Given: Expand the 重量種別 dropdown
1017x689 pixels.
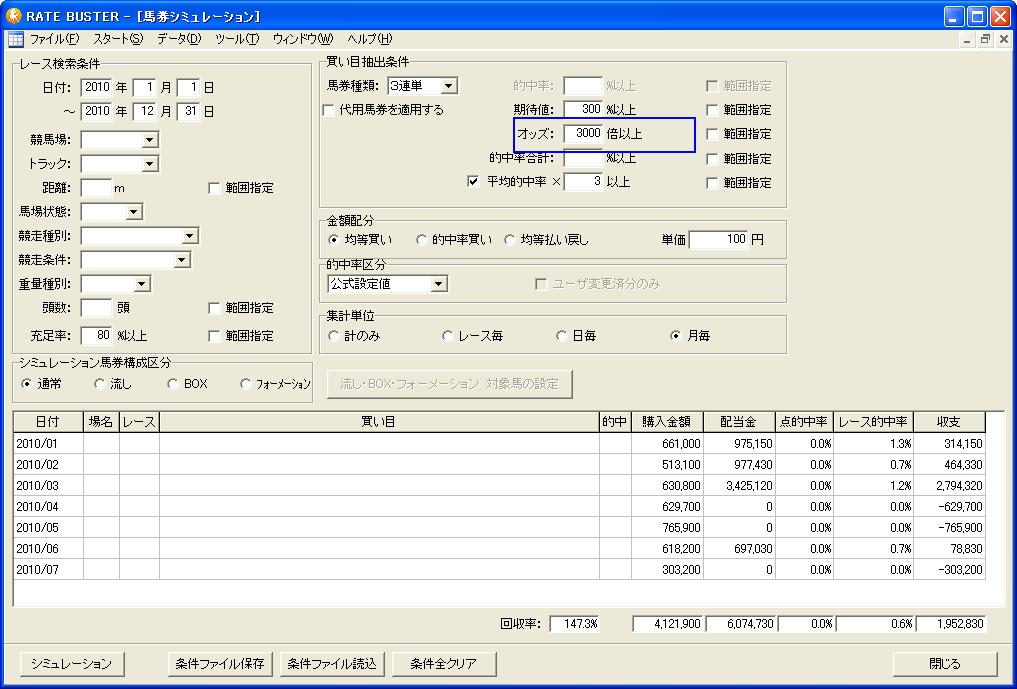Looking at the screenshot, I should coord(142,284).
